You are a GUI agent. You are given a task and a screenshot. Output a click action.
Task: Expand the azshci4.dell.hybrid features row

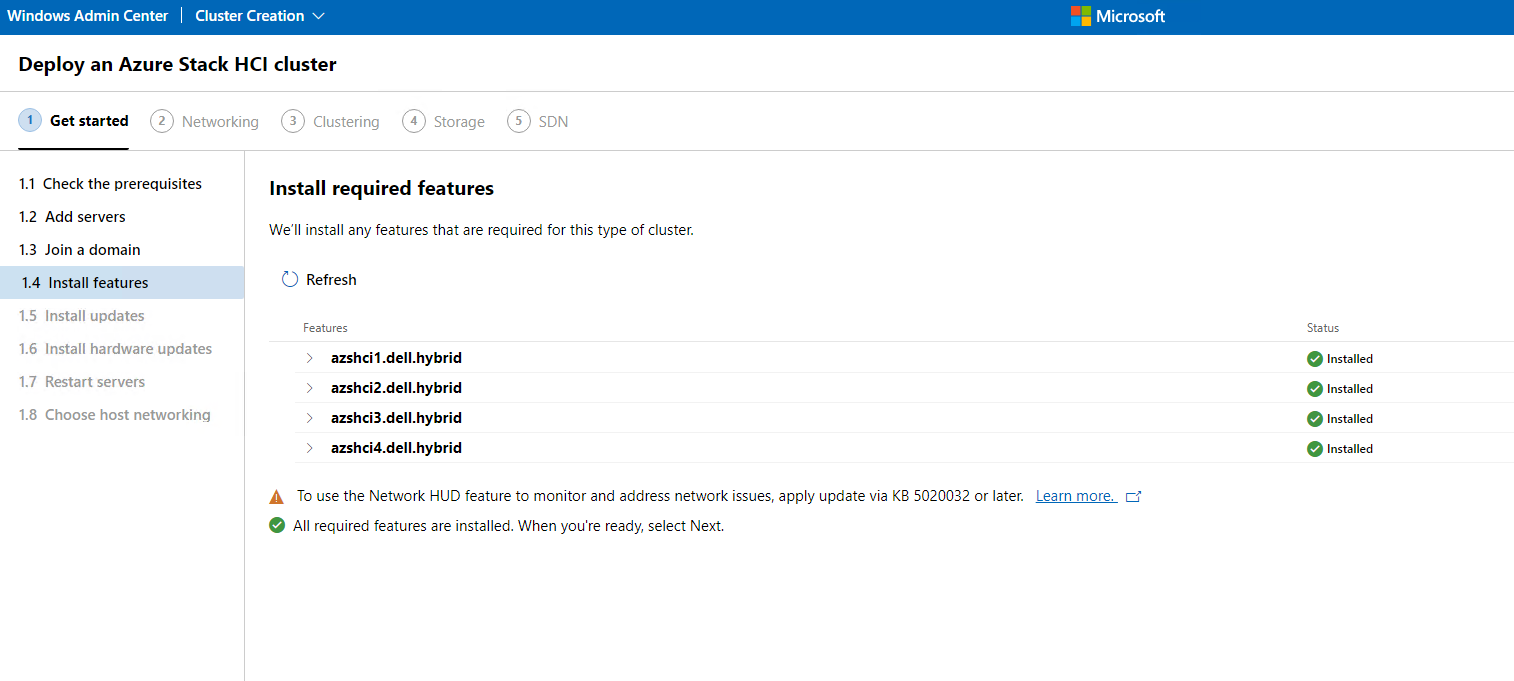[310, 448]
